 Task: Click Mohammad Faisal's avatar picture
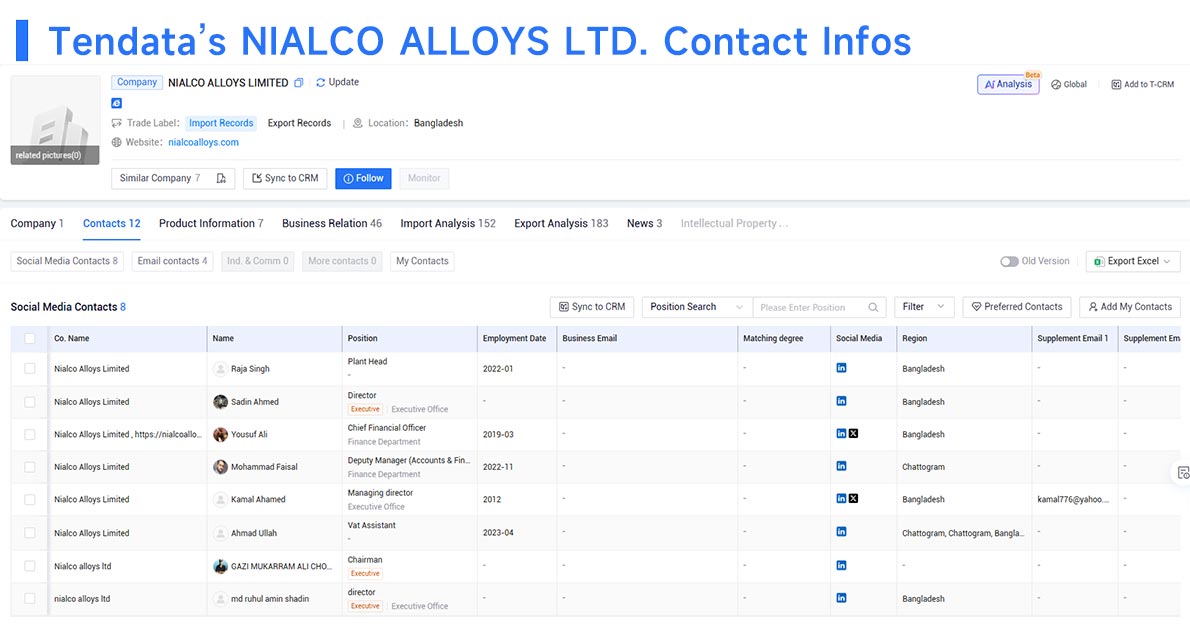point(220,467)
